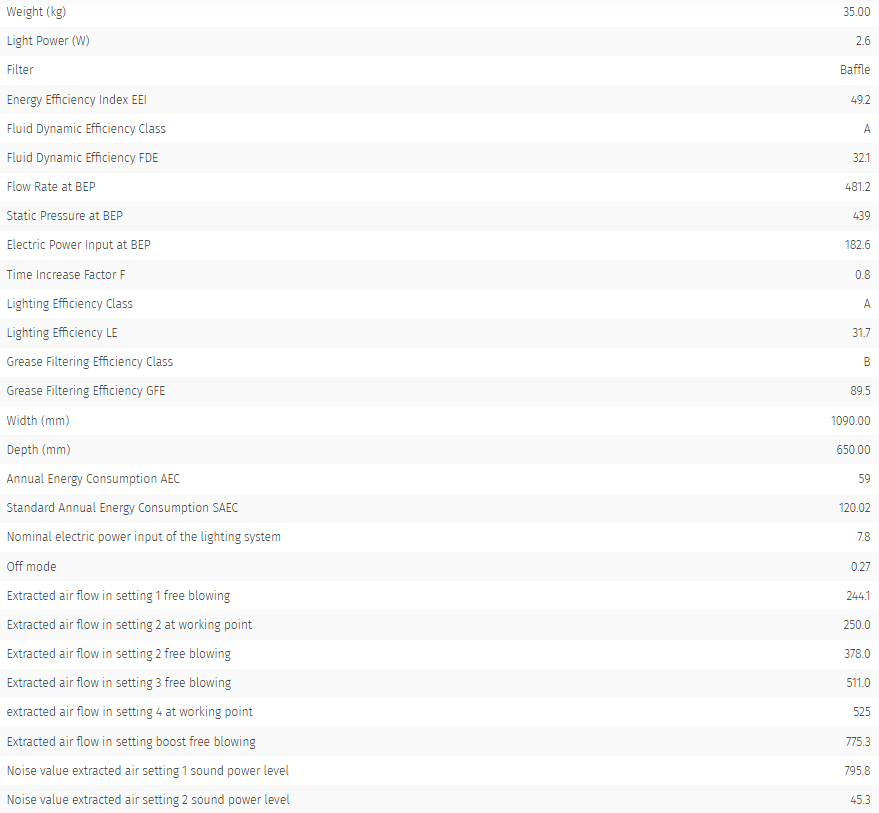Click Noise value setting 2 sound power label
Screen dimensions: 879x813
point(148,800)
